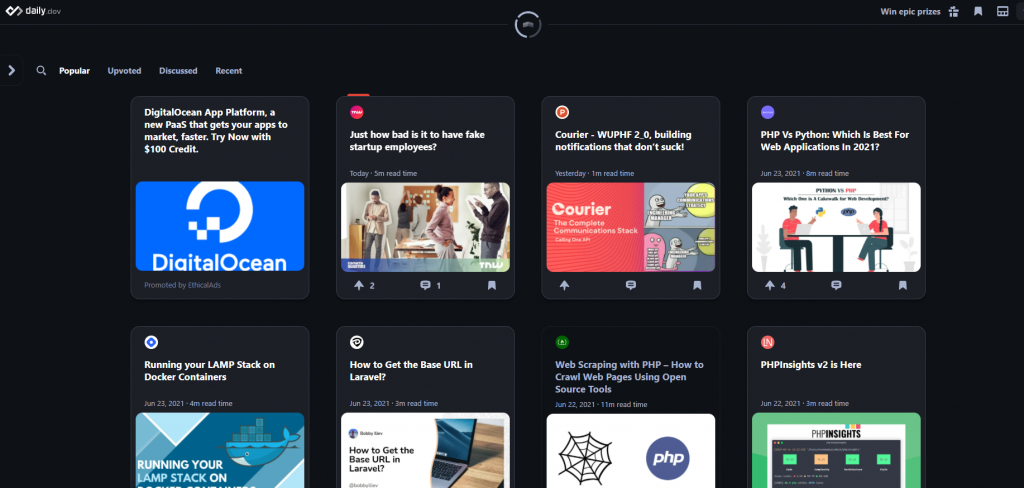Click the Win epic prizes link
The height and width of the screenshot is (488, 1024).
click(x=909, y=12)
